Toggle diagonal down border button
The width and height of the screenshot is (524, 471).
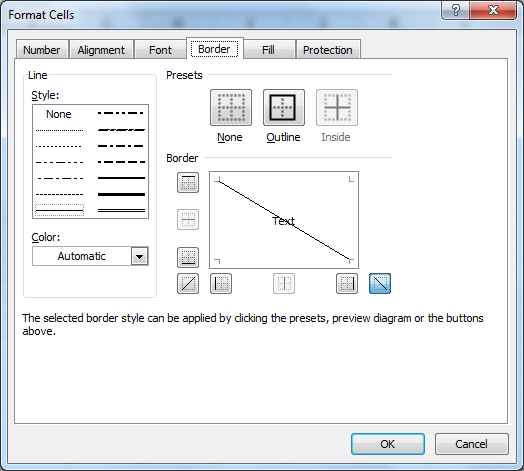click(x=380, y=283)
